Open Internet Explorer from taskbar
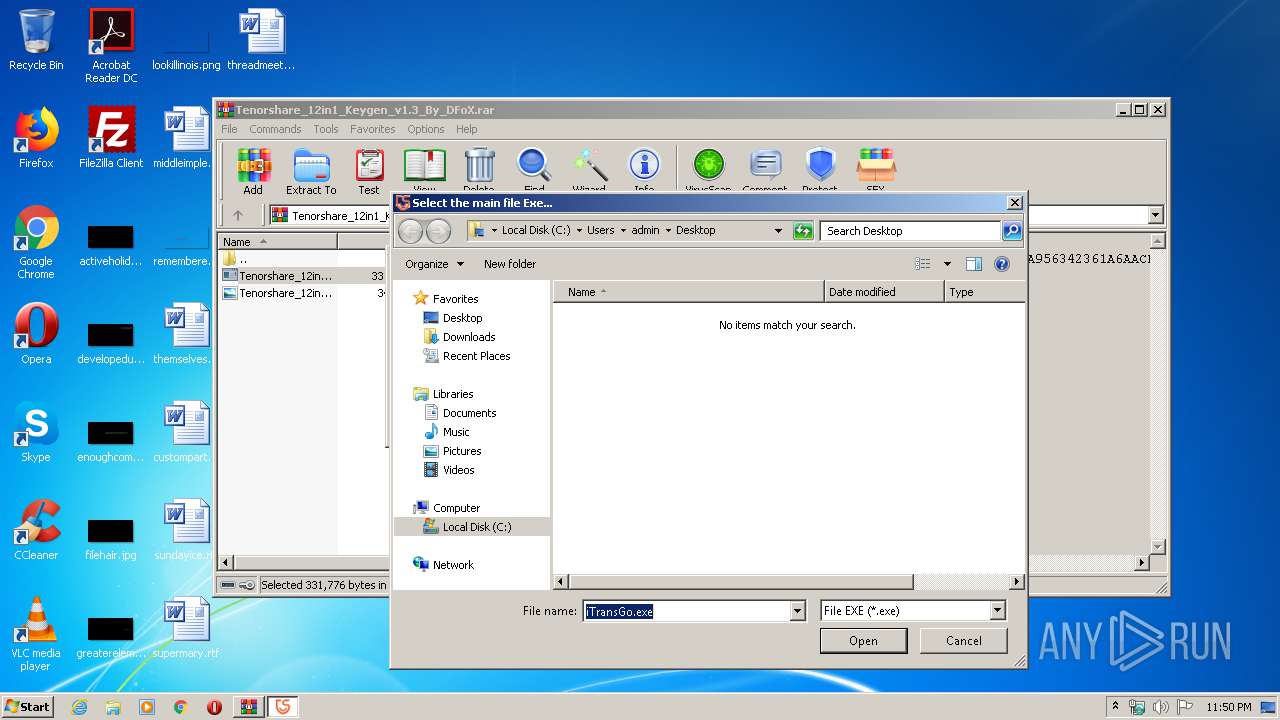Image resolution: width=1280 pixels, height=720 pixels. pos(79,707)
